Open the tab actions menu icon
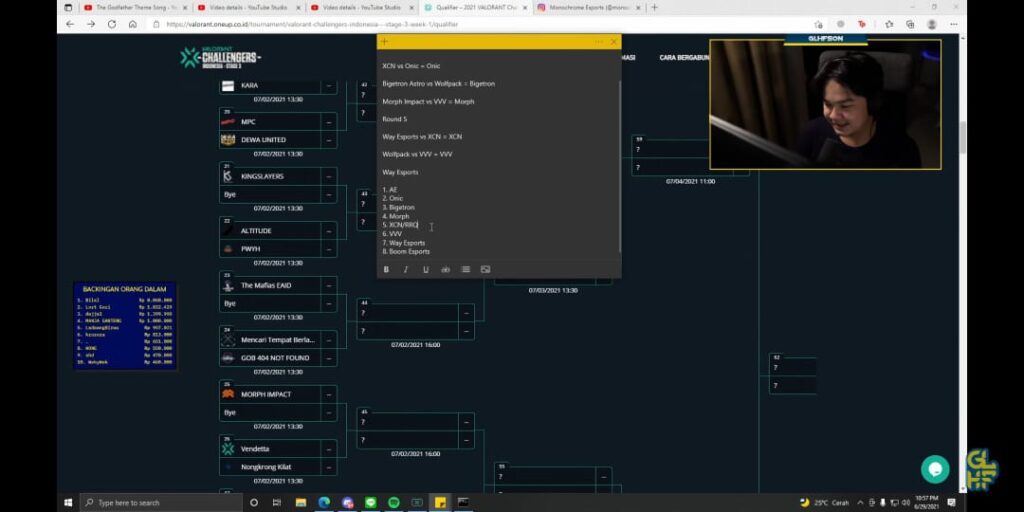The image size is (1024, 512). [x=69, y=7]
